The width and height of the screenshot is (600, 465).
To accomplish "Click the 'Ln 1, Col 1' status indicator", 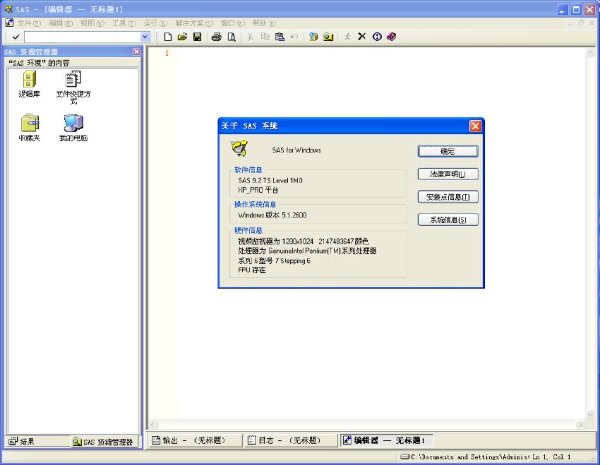I will tap(552, 457).
